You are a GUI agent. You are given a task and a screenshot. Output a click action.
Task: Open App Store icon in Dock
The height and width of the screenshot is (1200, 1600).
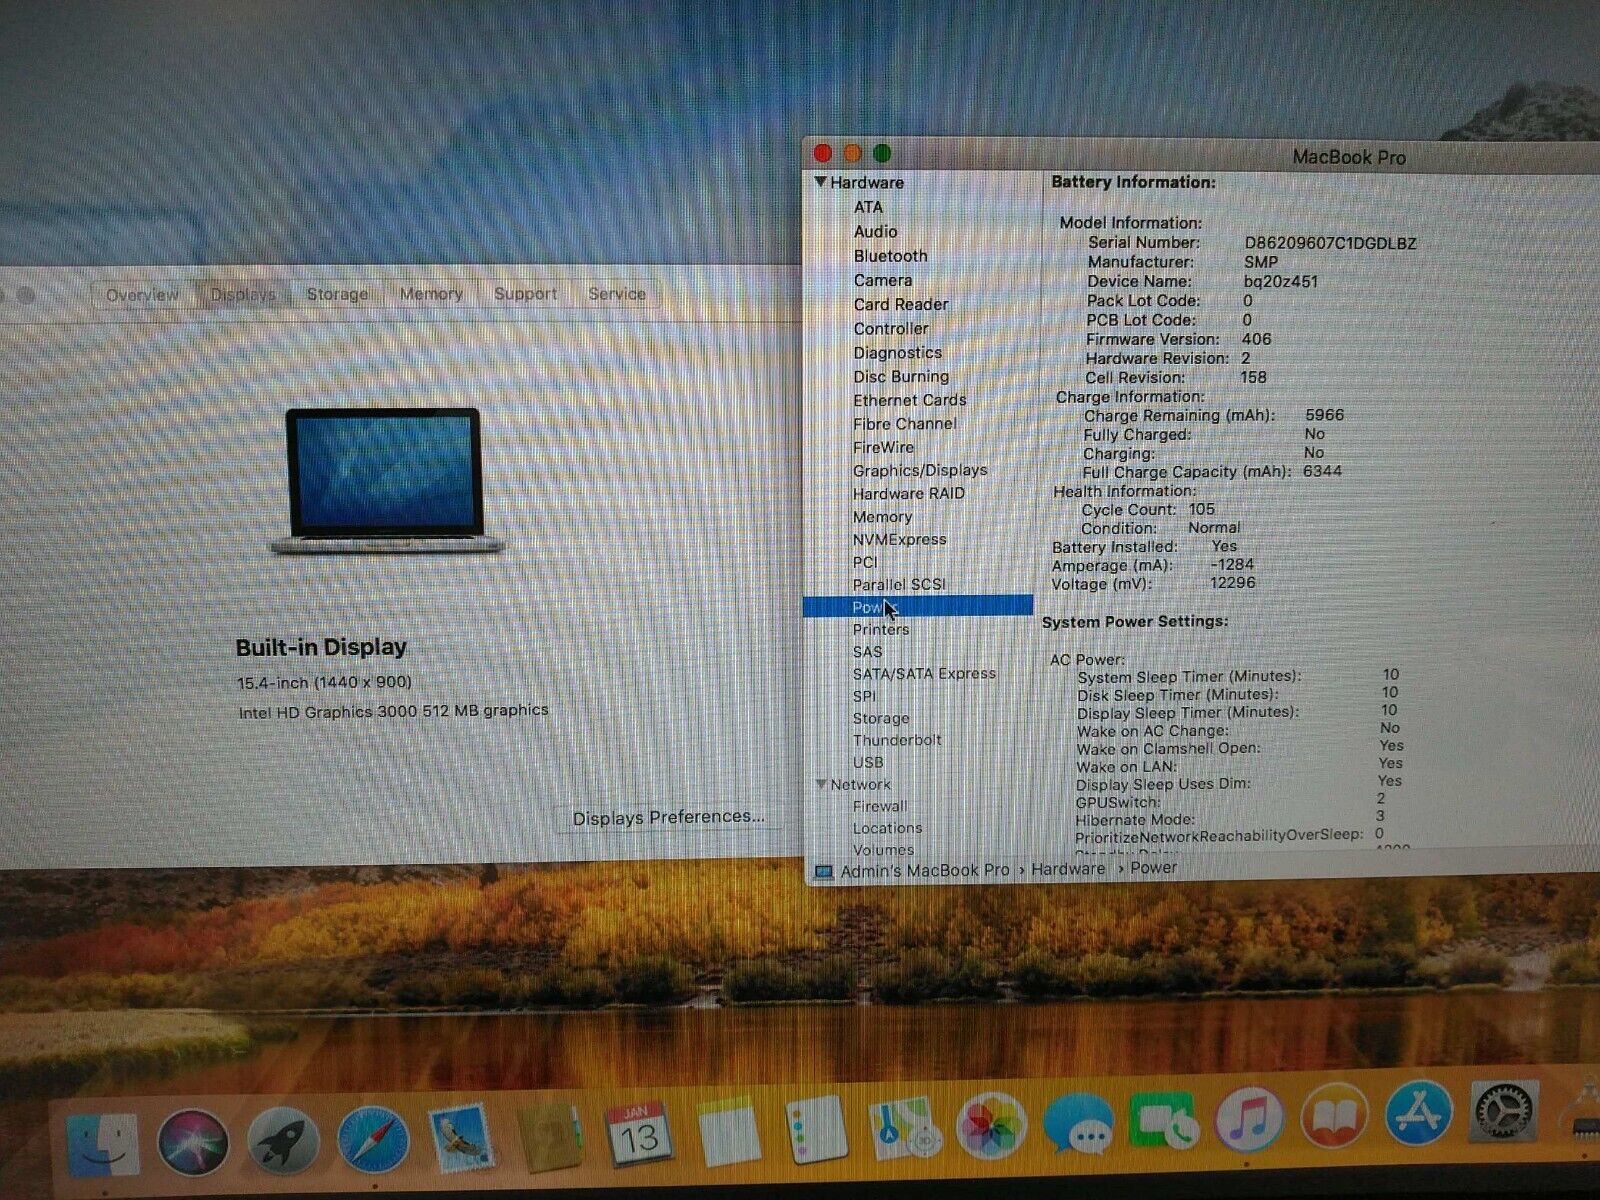[x=1419, y=1114]
